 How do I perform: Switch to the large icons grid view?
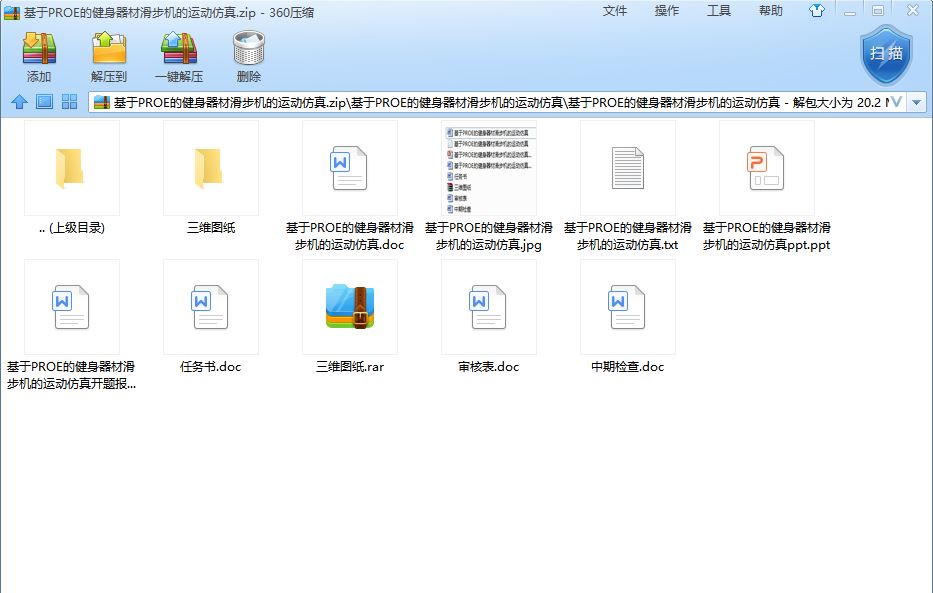pyautogui.click(x=70, y=102)
